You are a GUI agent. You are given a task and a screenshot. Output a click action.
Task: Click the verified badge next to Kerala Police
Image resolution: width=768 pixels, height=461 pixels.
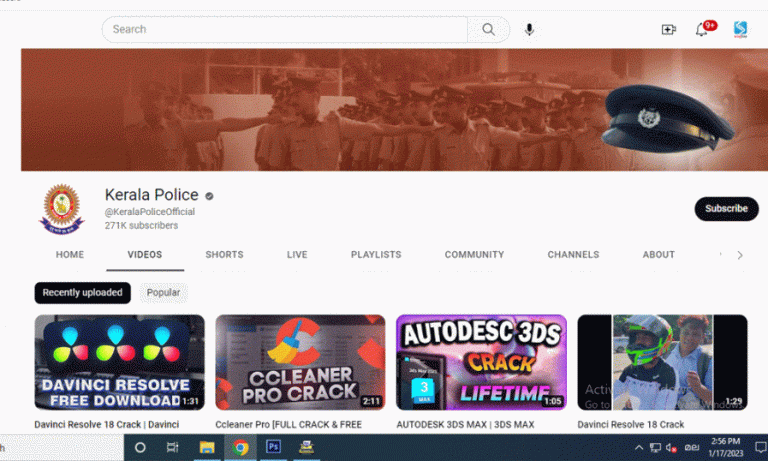209,196
